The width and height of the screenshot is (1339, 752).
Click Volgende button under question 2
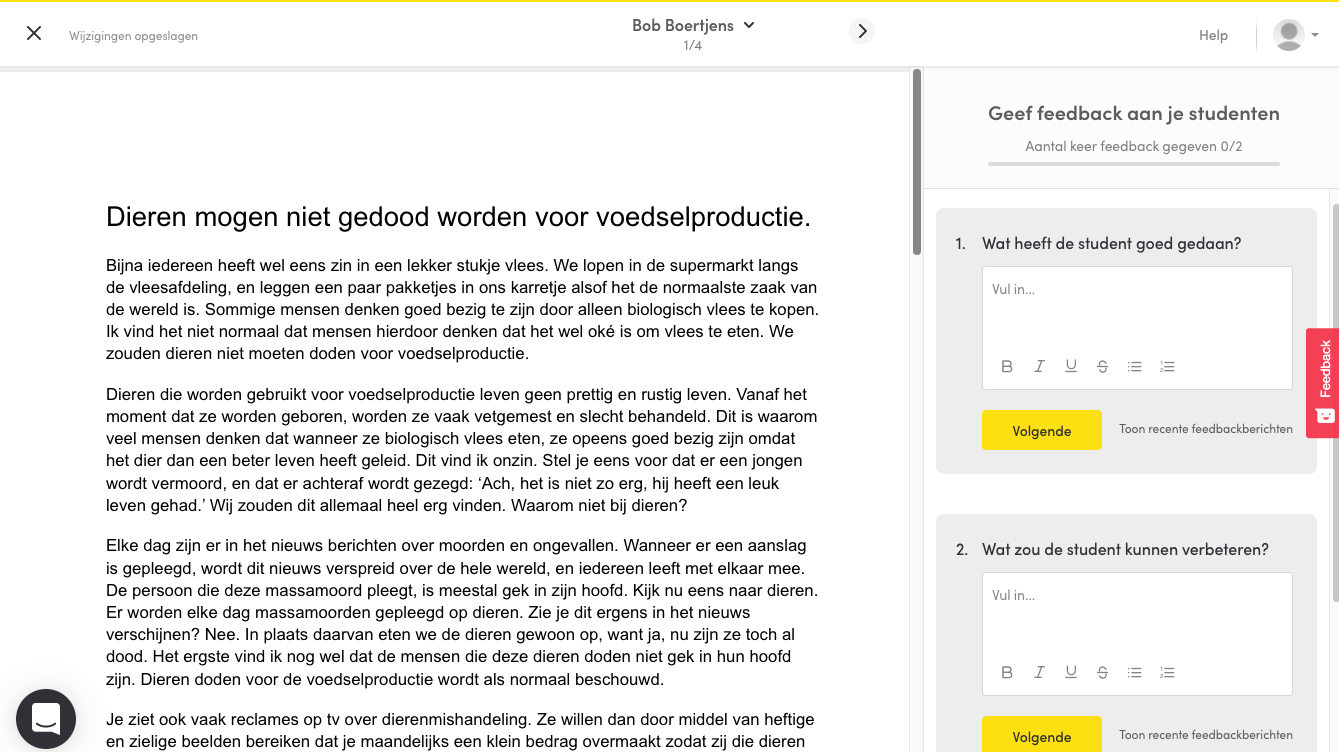point(1042,735)
